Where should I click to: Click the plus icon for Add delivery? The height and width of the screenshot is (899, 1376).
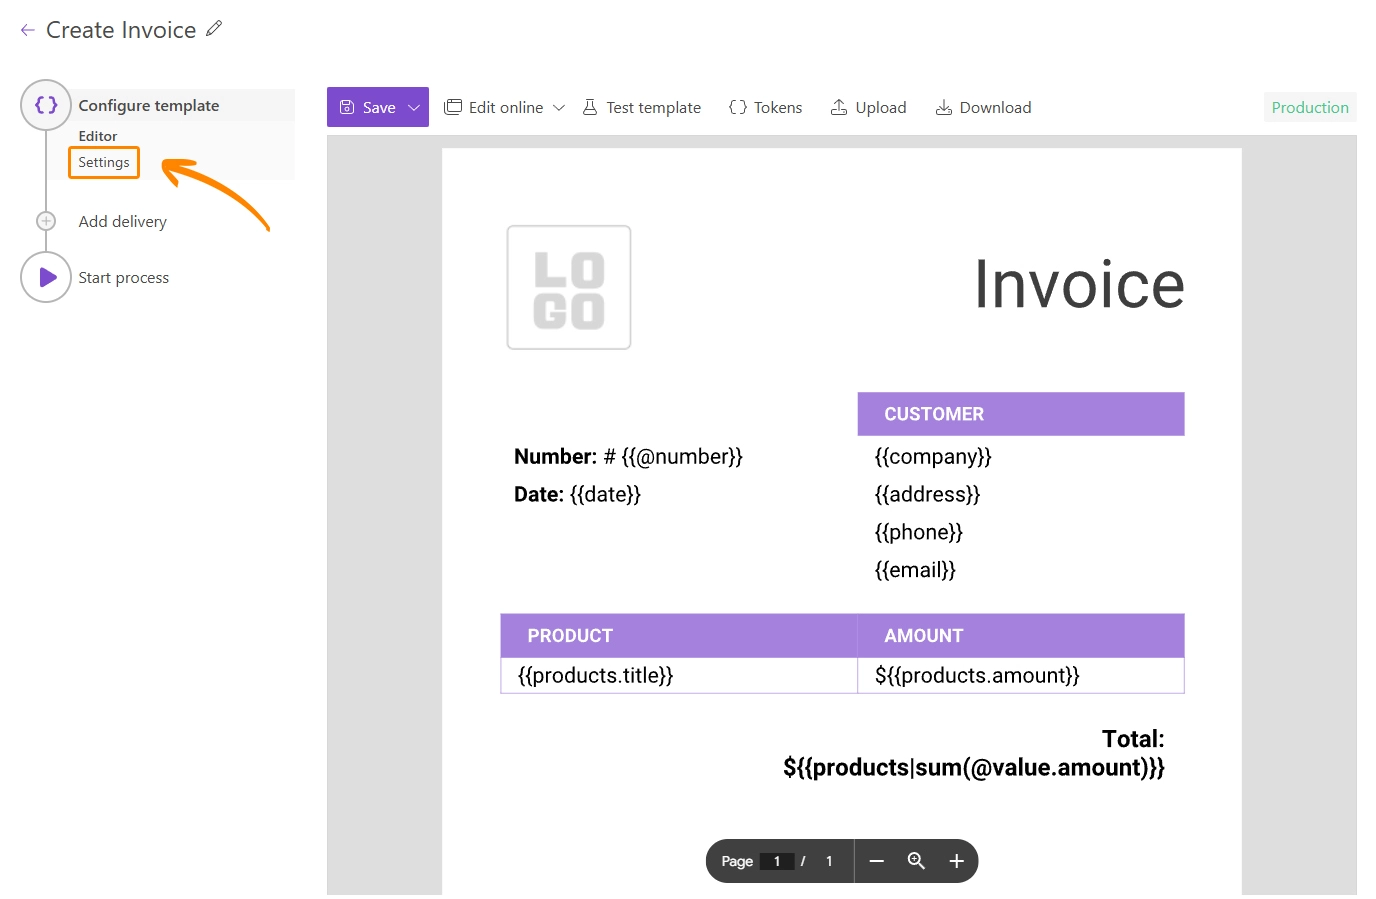(x=46, y=221)
